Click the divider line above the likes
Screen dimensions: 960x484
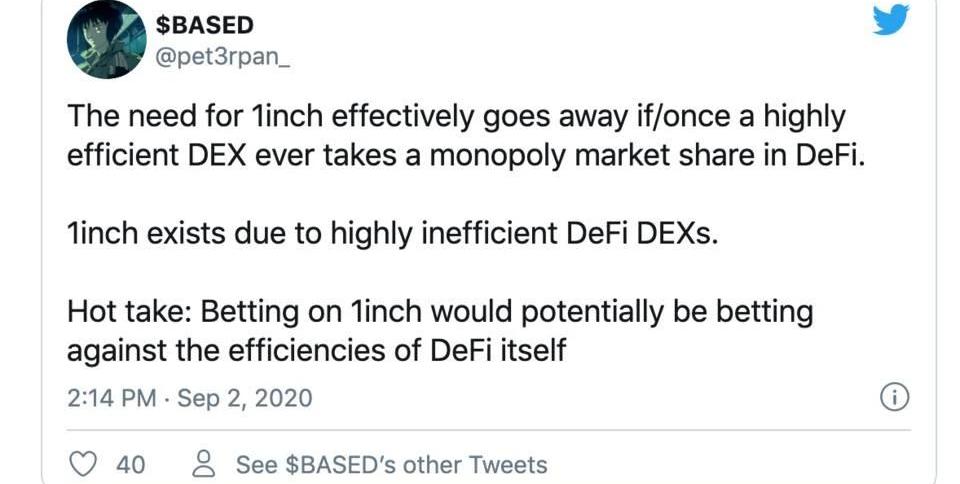point(489,430)
